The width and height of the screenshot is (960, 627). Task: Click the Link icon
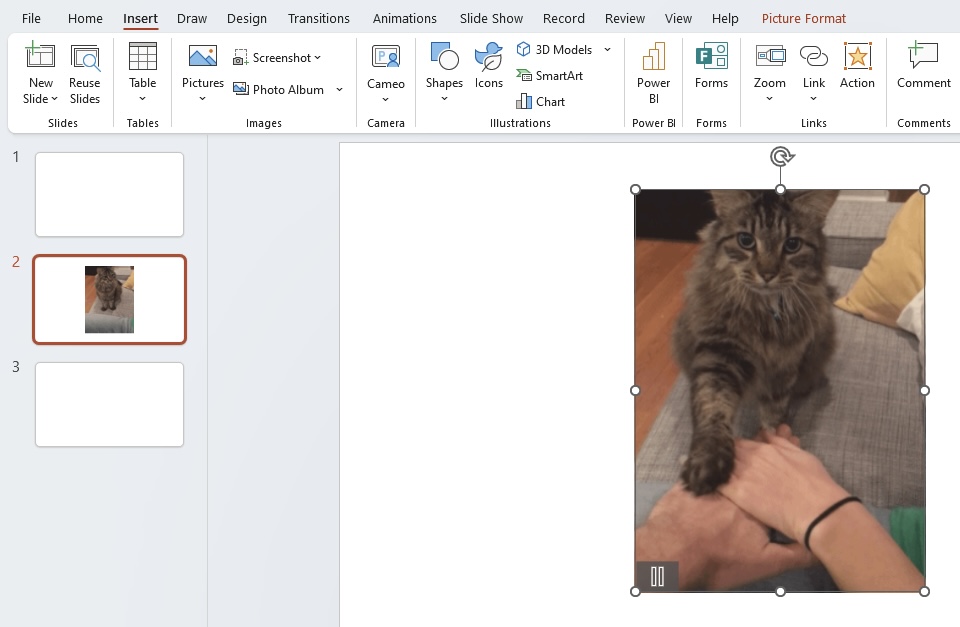(x=814, y=56)
